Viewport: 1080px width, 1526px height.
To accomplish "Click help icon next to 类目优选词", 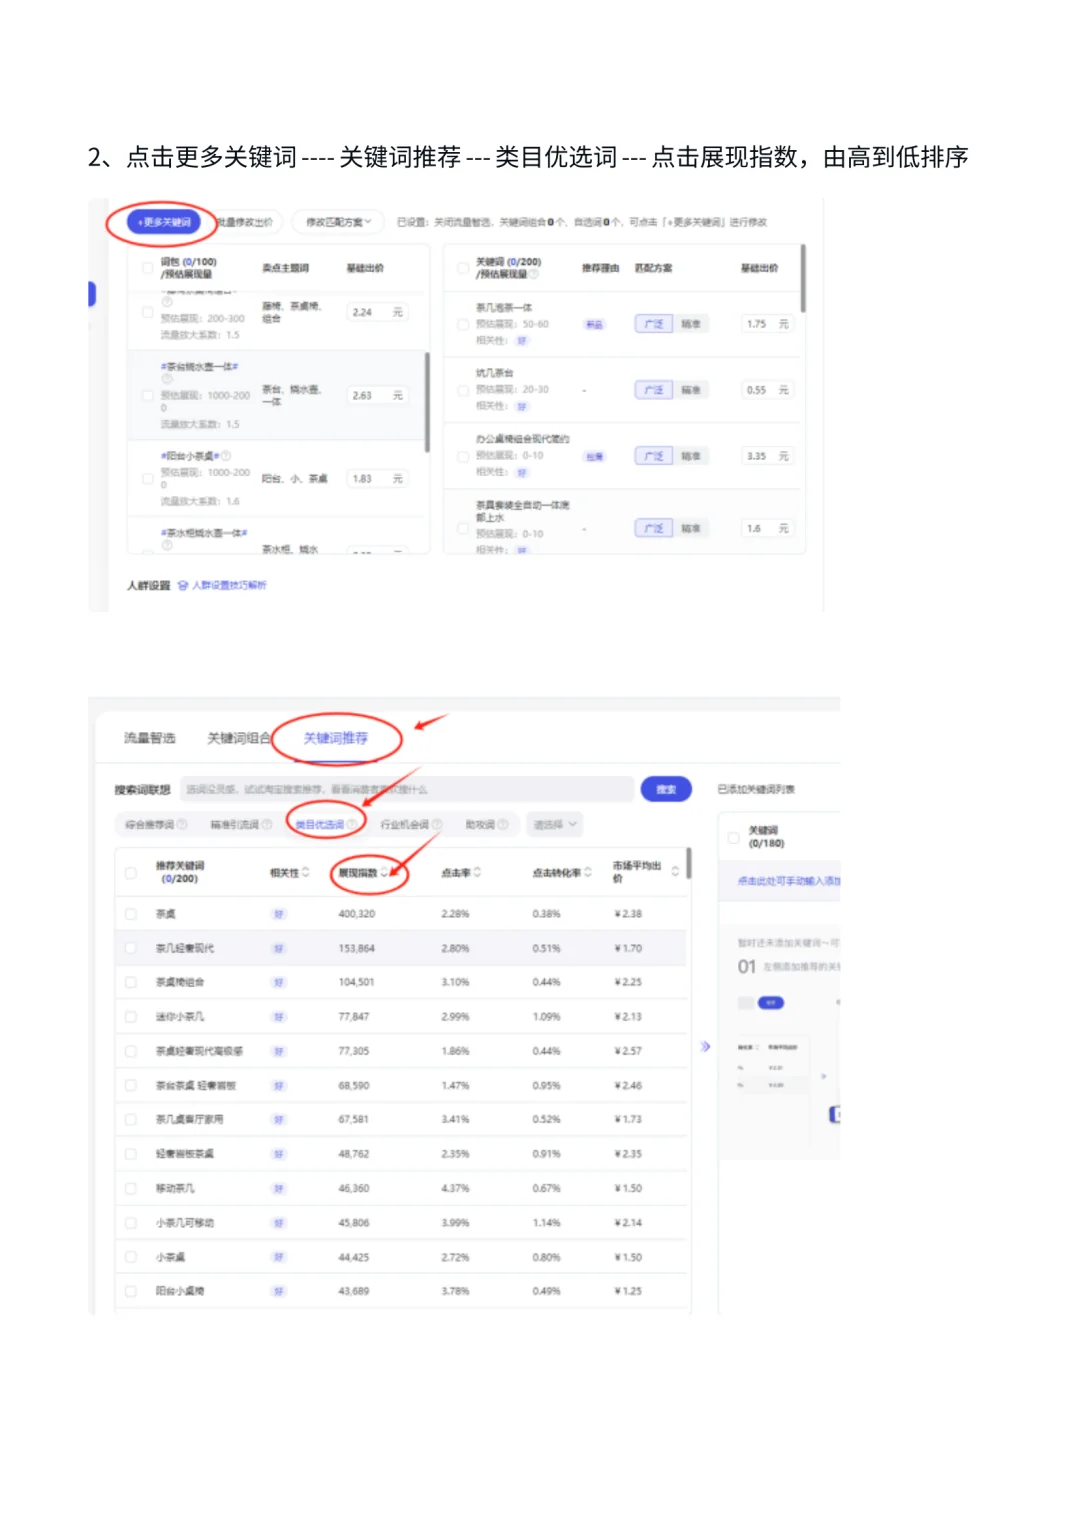I will [352, 825].
